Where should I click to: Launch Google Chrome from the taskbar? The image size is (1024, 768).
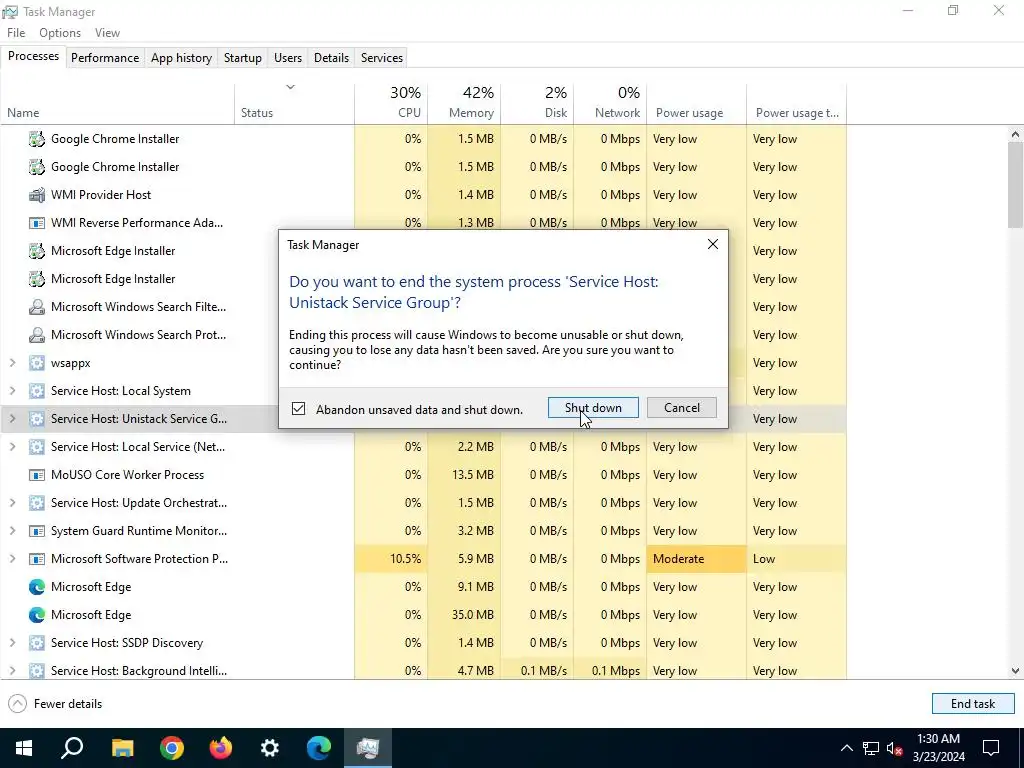coord(172,748)
